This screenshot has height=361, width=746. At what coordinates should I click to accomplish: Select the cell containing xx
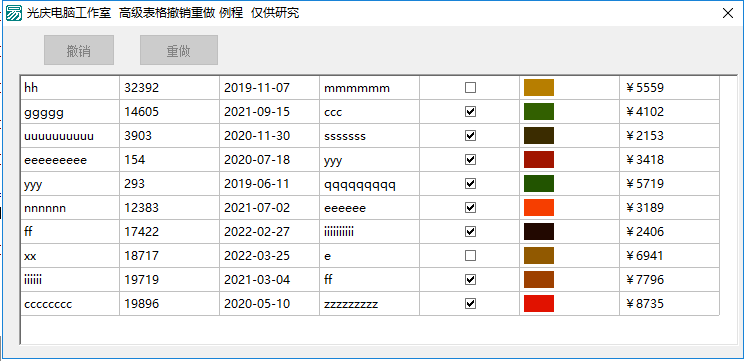pyautogui.click(x=70, y=256)
